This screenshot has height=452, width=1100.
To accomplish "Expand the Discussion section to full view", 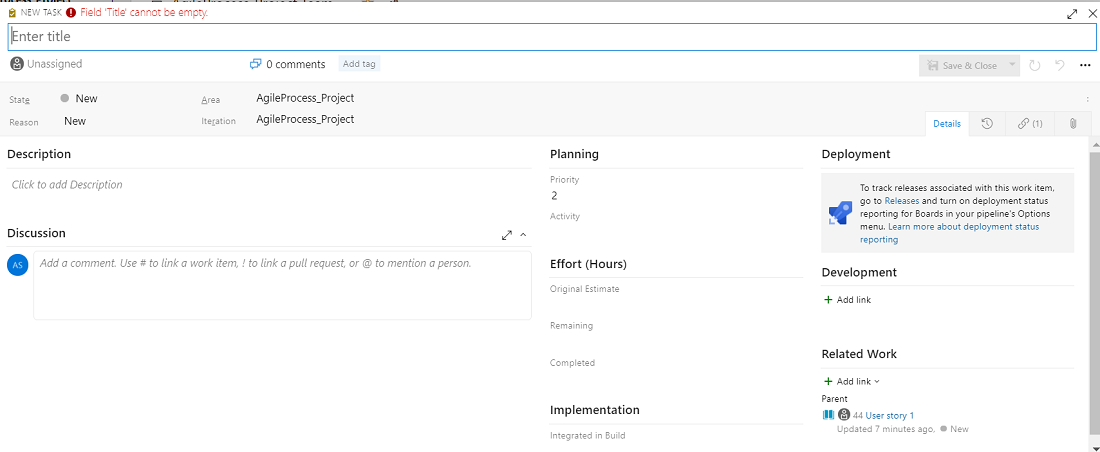I will [x=507, y=235].
